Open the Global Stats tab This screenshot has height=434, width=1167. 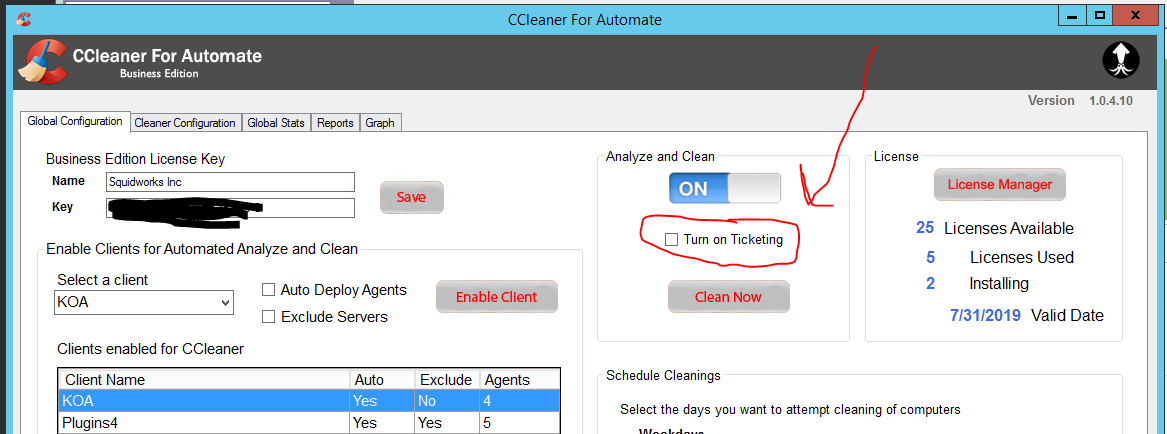point(276,123)
